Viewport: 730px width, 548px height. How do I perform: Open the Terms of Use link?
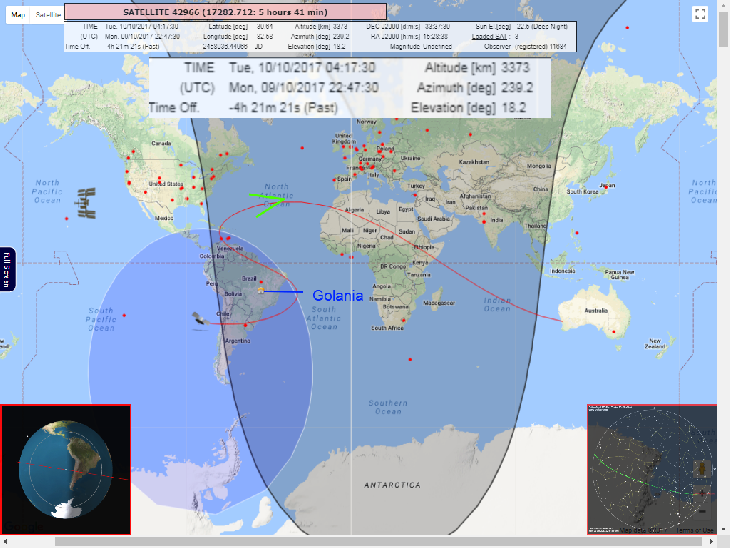[x=694, y=530]
